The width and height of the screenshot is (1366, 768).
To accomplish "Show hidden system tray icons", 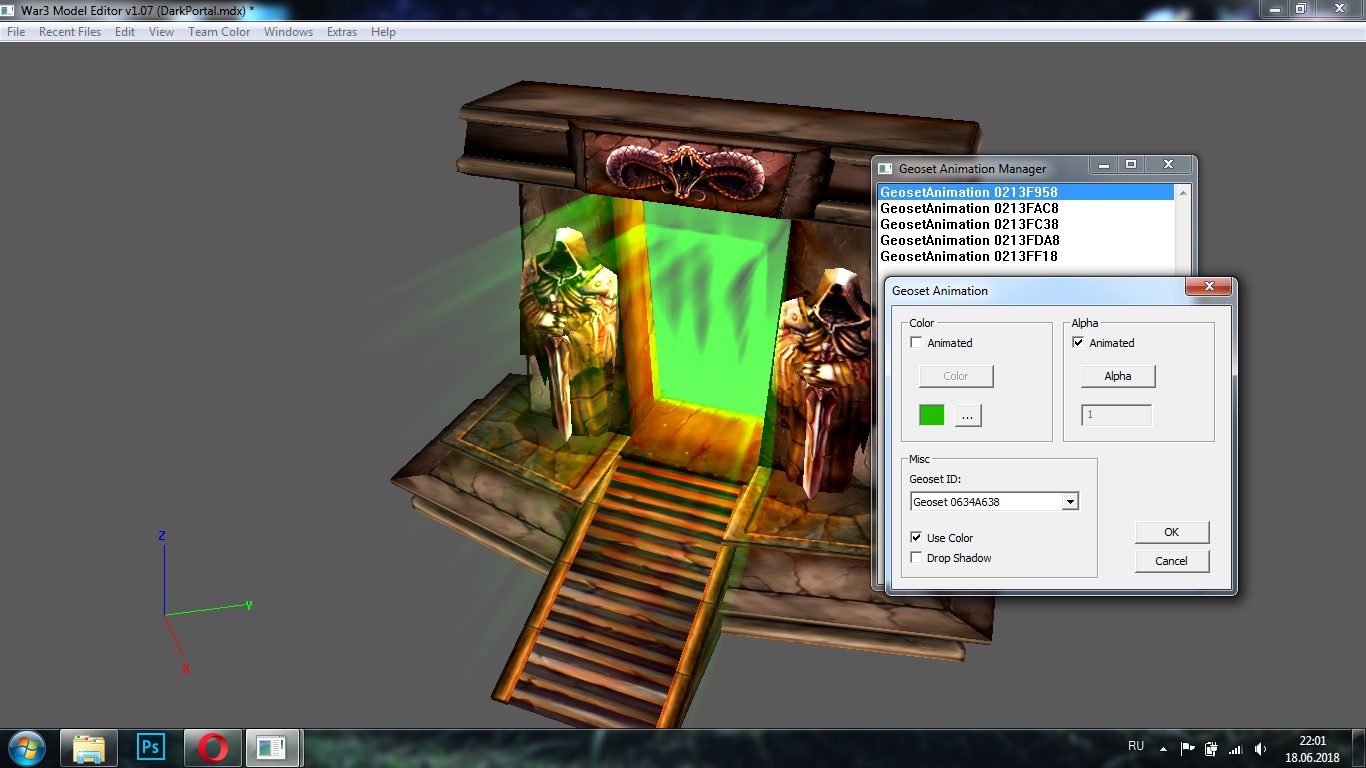I will coord(1163,748).
